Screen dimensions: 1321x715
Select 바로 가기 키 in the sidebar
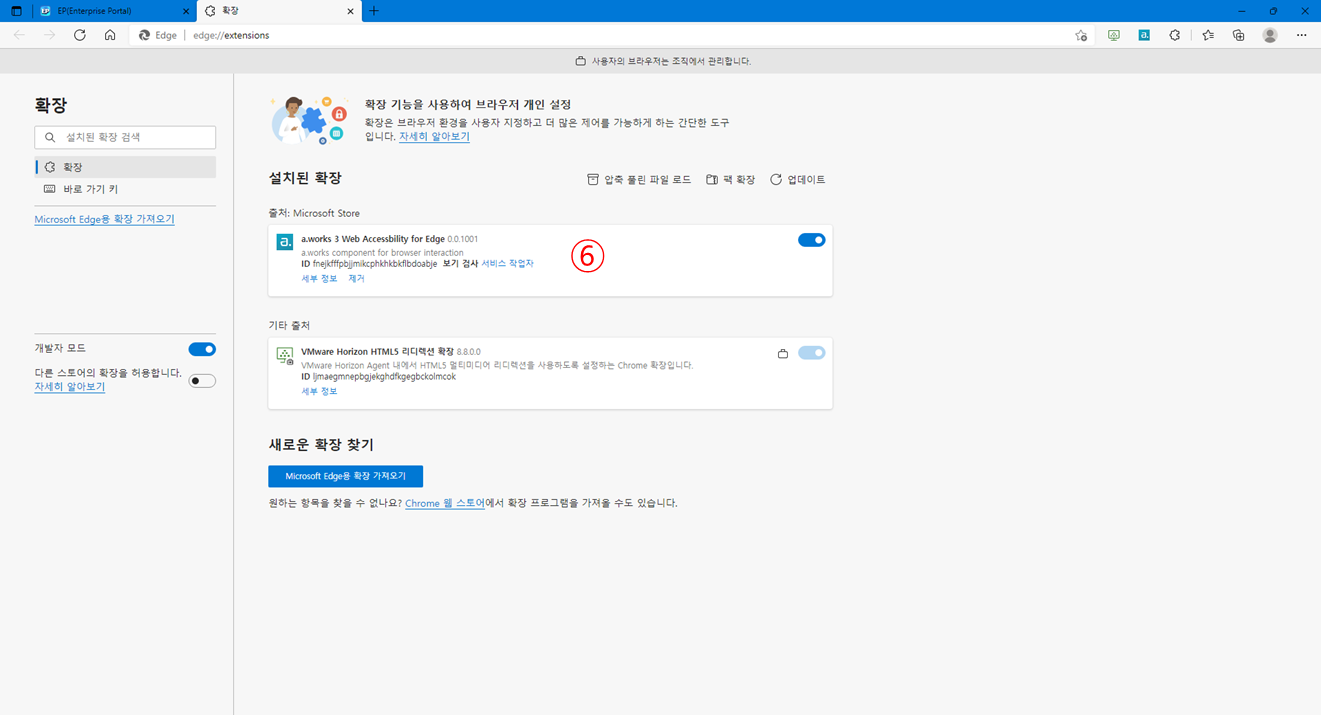(125, 189)
